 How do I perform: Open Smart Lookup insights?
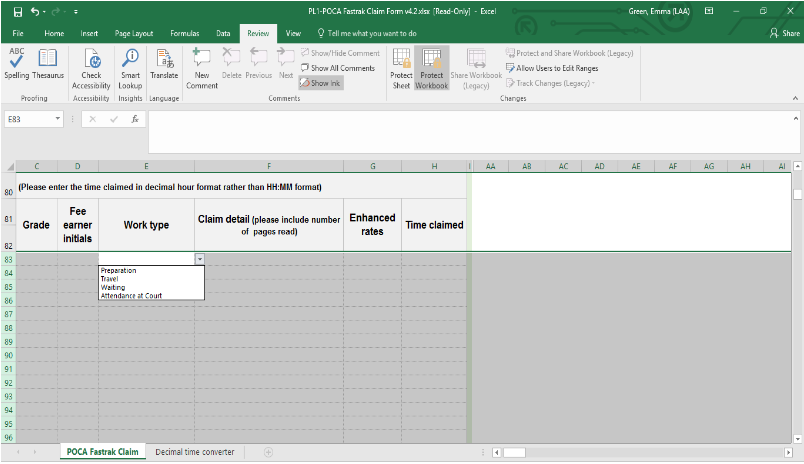coord(130,65)
